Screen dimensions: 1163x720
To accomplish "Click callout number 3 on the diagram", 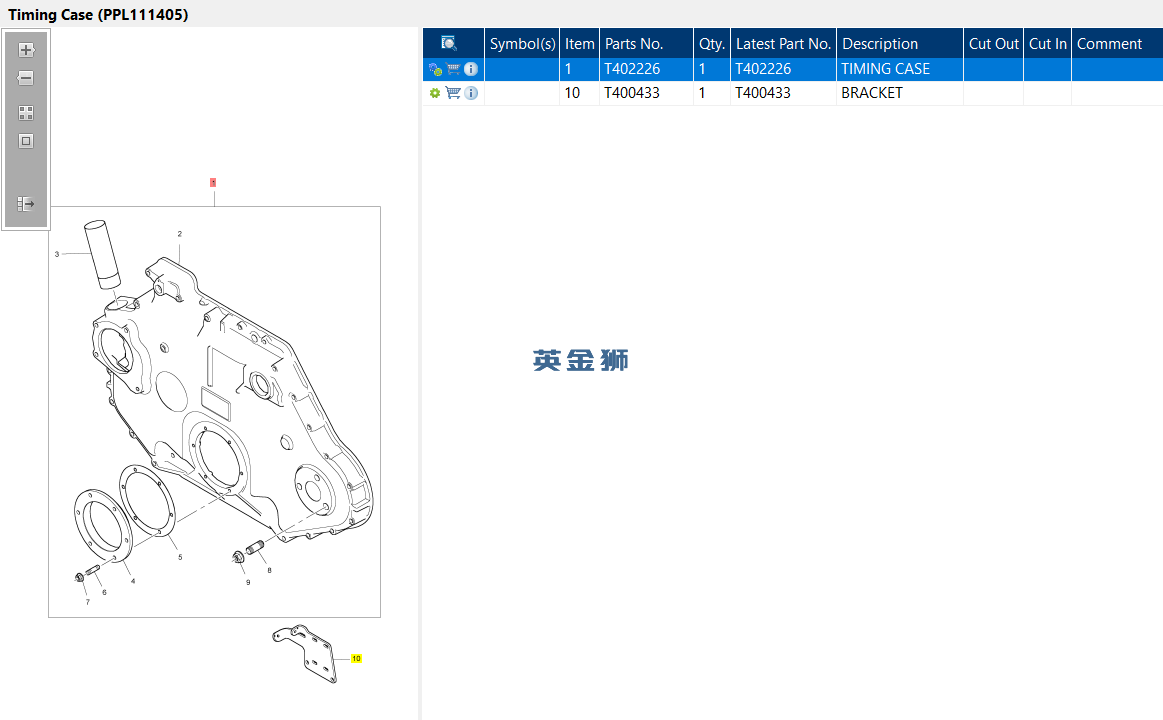I will point(57,254).
